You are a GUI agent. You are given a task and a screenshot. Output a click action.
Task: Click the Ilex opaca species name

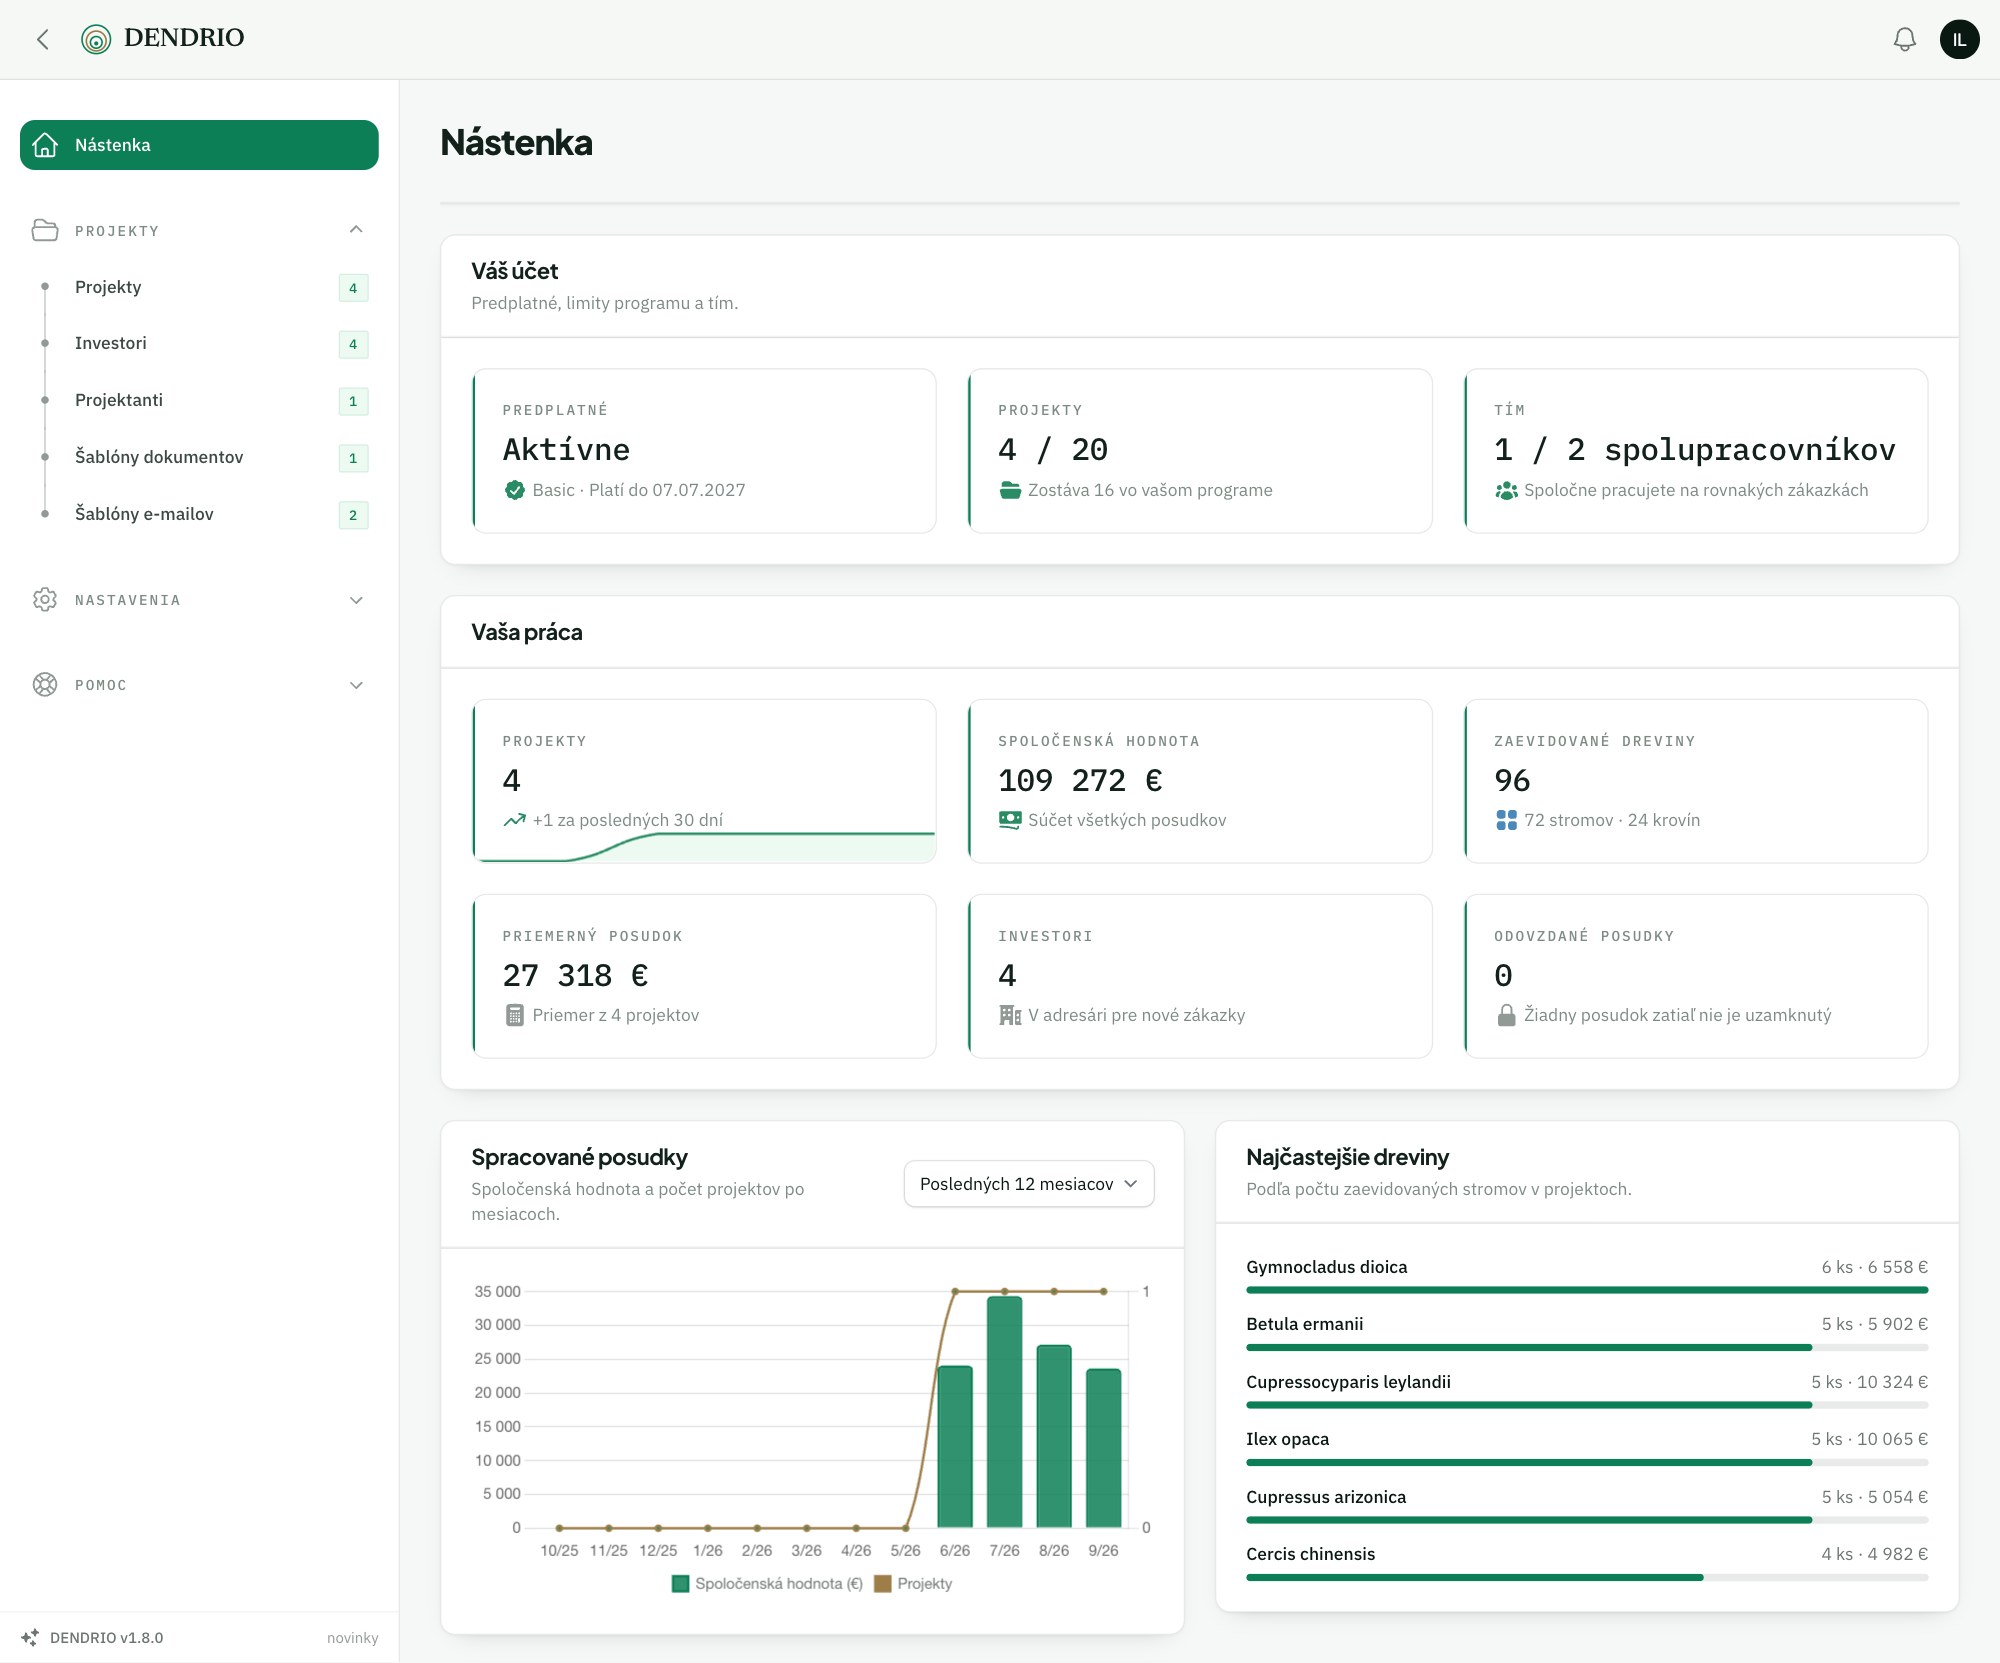[1287, 1439]
